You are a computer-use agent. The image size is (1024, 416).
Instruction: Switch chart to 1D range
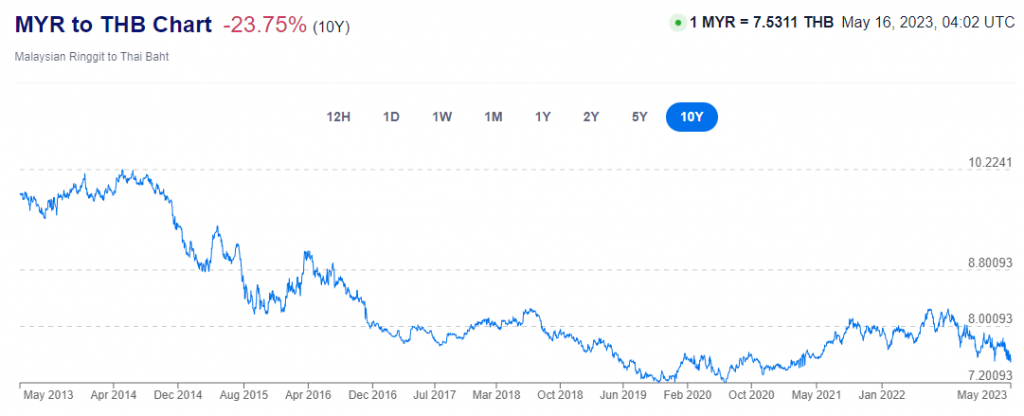coord(391,117)
